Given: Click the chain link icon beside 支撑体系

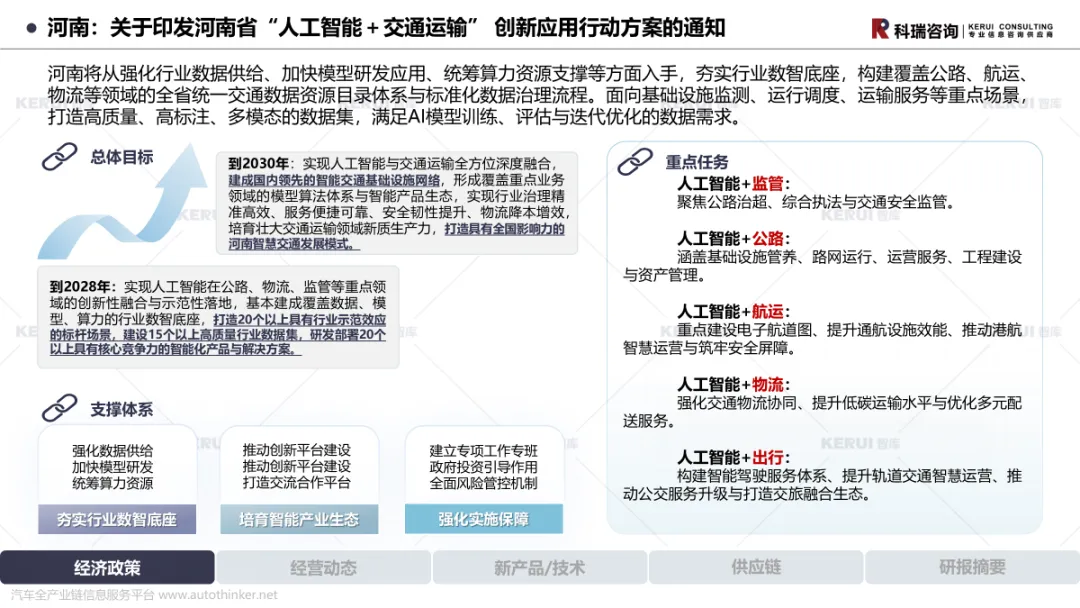Looking at the screenshot, I should (x=59, y=408).
